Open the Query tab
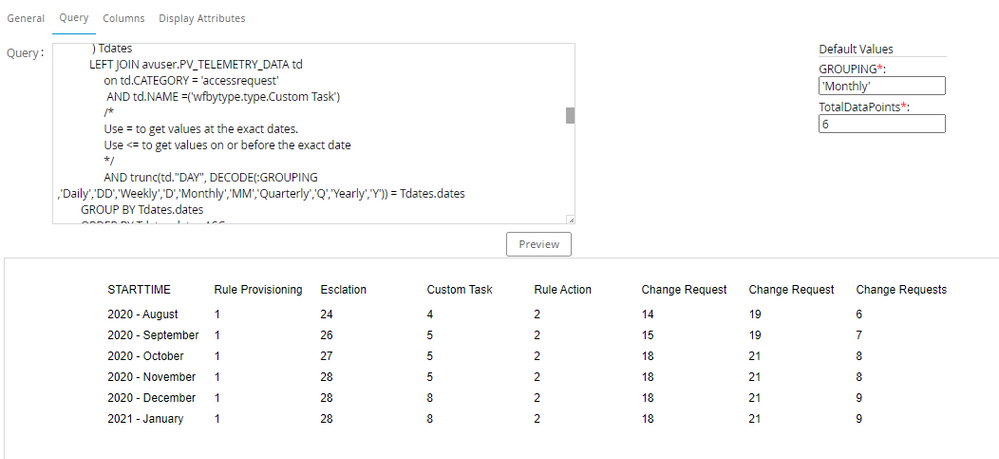999x459 pixels. (x=73, y=18)
